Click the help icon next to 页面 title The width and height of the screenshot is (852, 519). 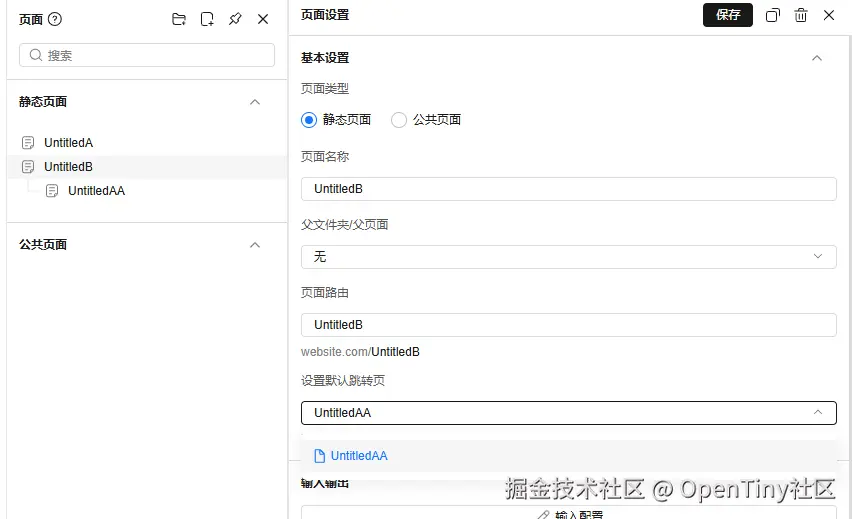point(55,20)
